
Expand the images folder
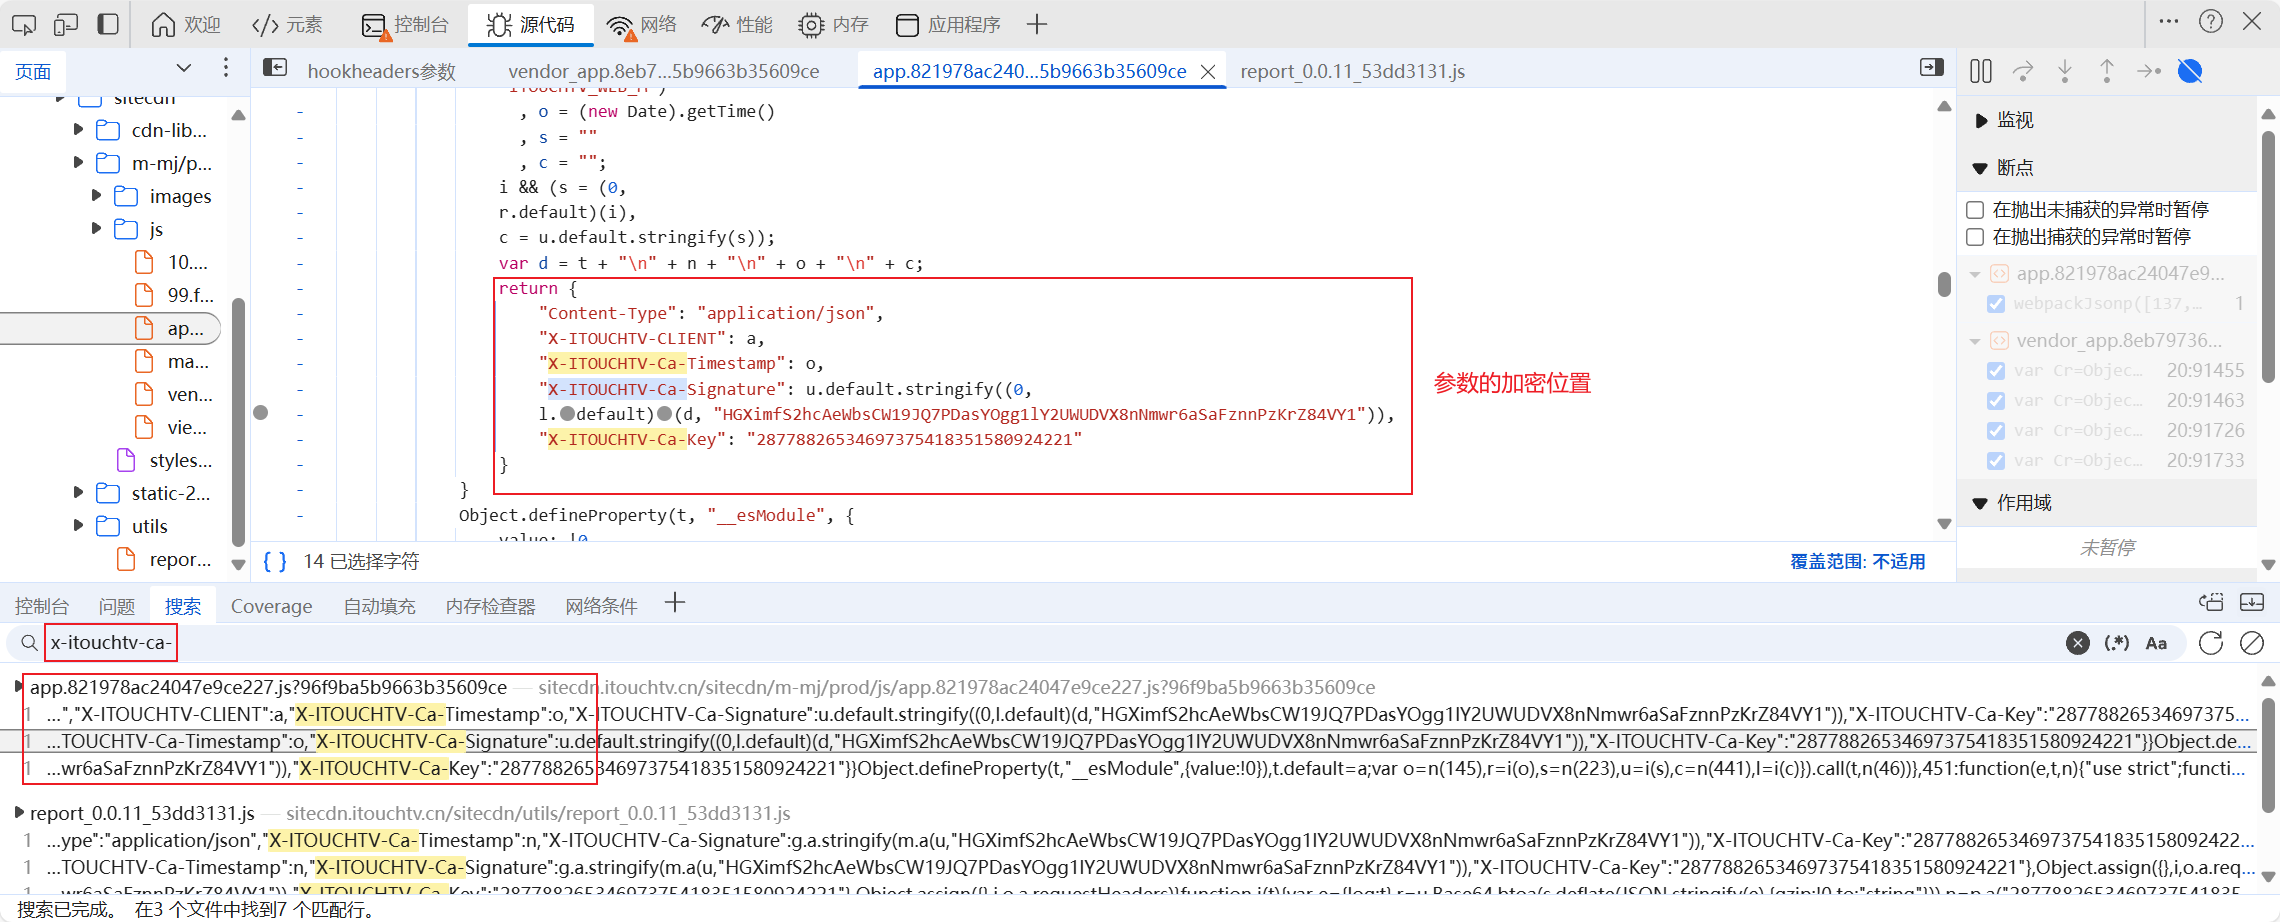(x=97, y=196)
